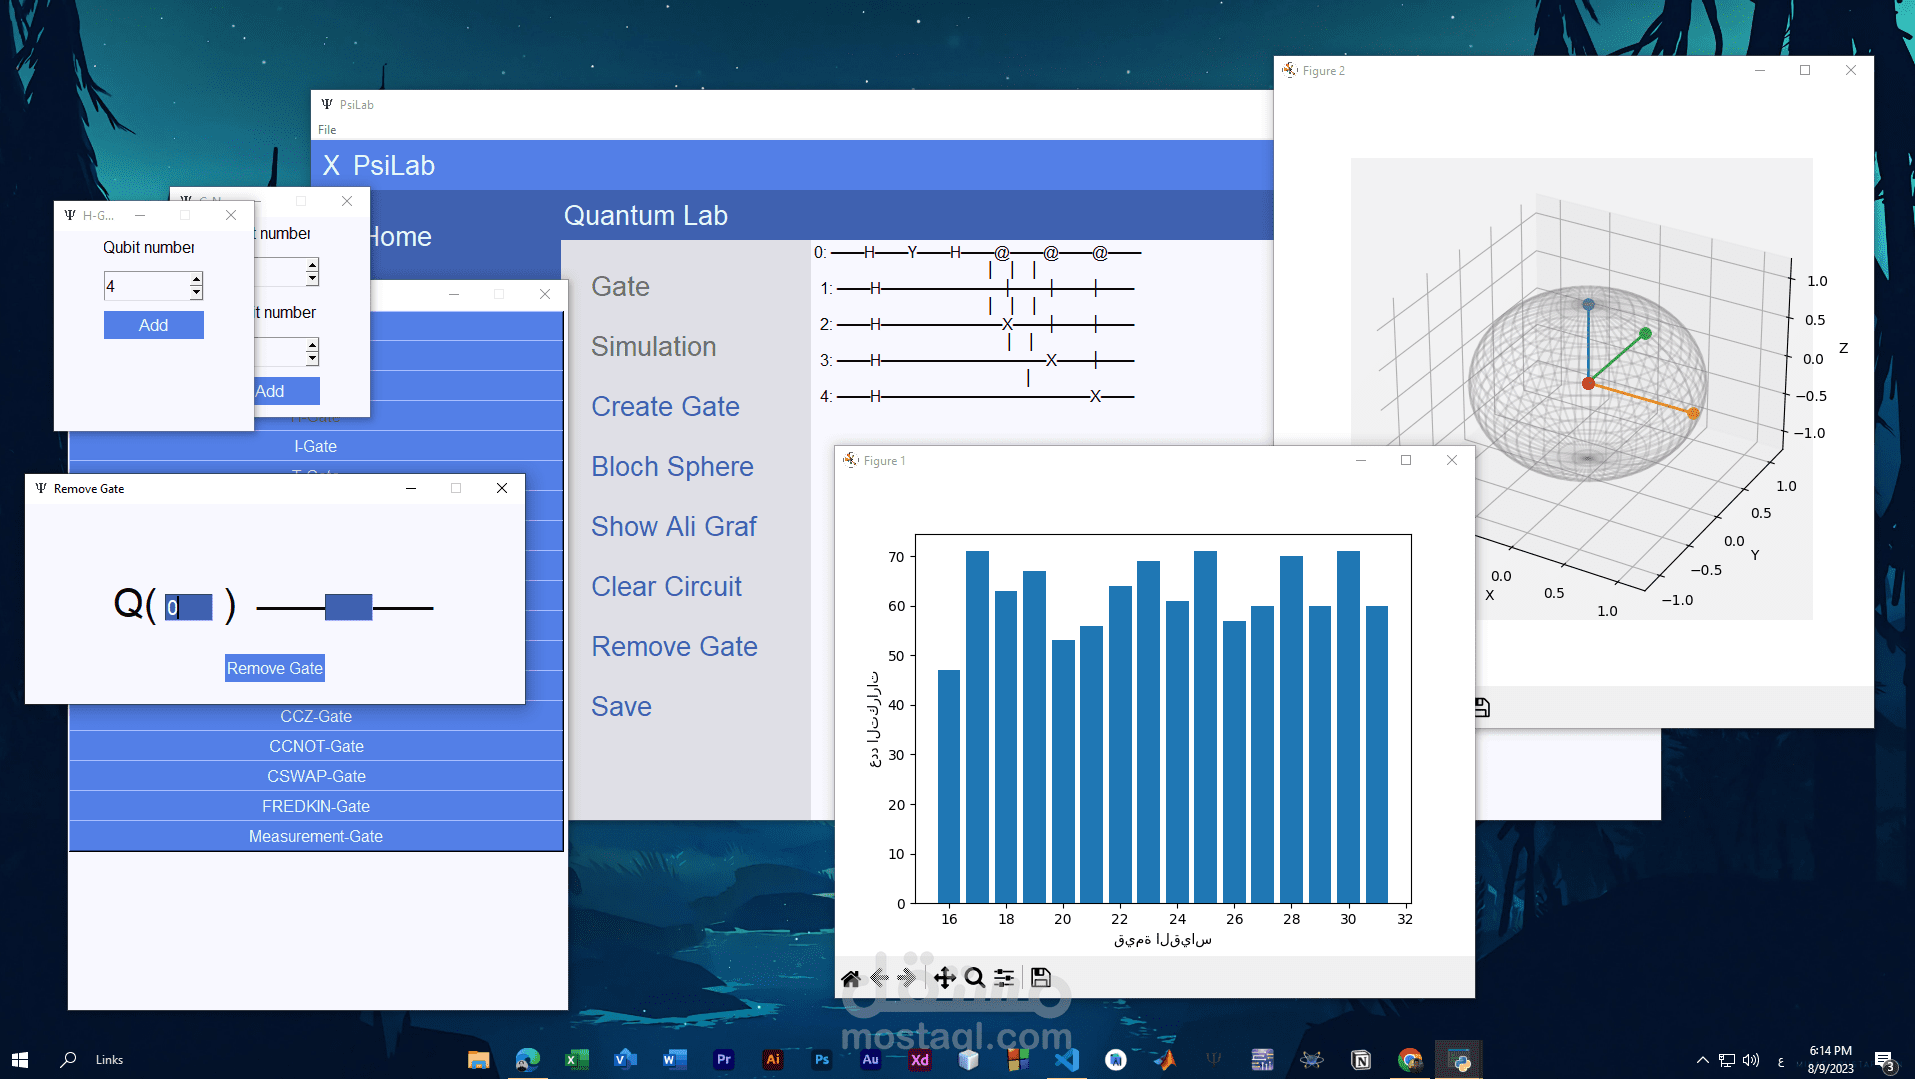Open Configure subplots in Figure 1 toolbar
This screenshot has width=1915, height=1079.
tap(1005, 978)
